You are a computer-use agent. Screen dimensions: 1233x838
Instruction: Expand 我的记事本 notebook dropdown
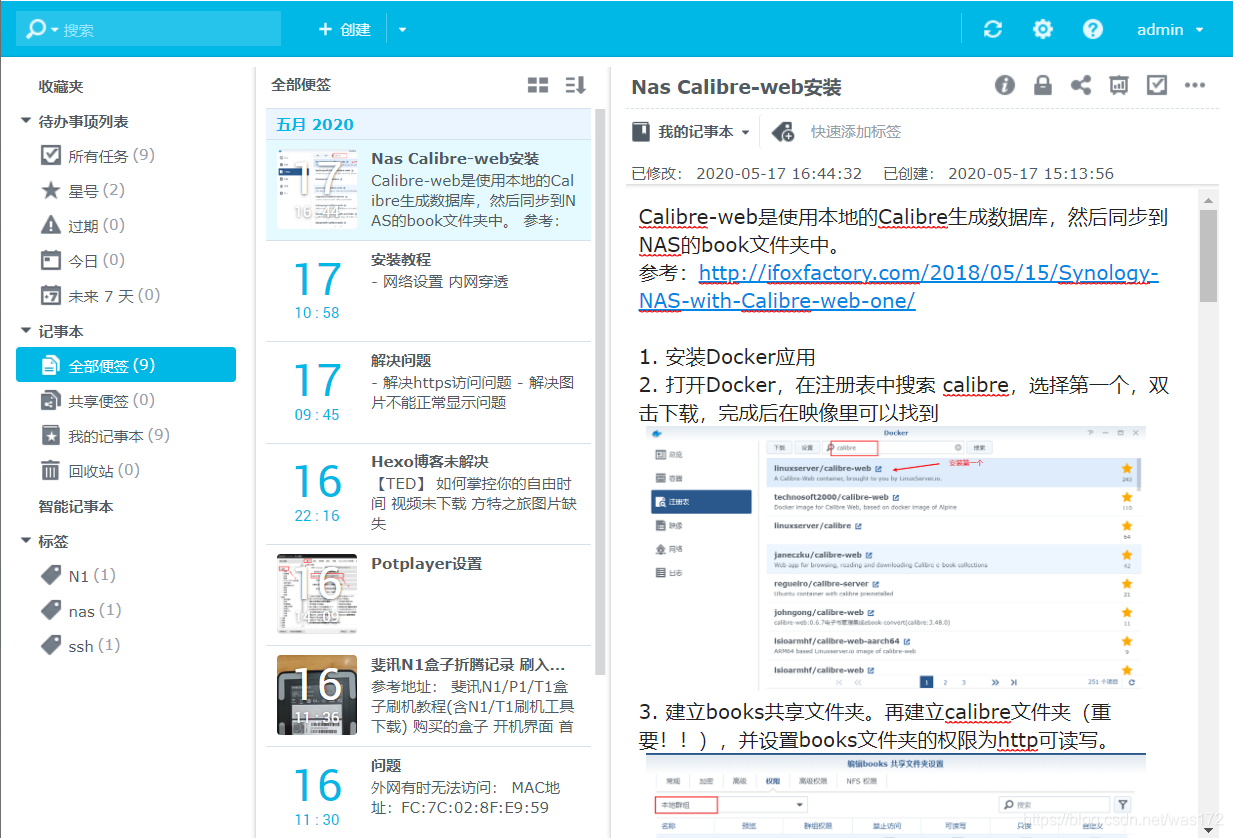click(x=745, y=132)
